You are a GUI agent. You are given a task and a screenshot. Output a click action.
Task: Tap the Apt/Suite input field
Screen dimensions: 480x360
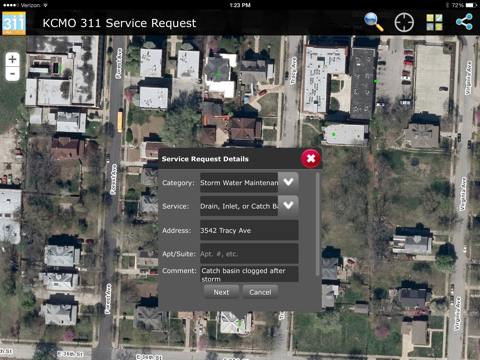pos(249,254)
